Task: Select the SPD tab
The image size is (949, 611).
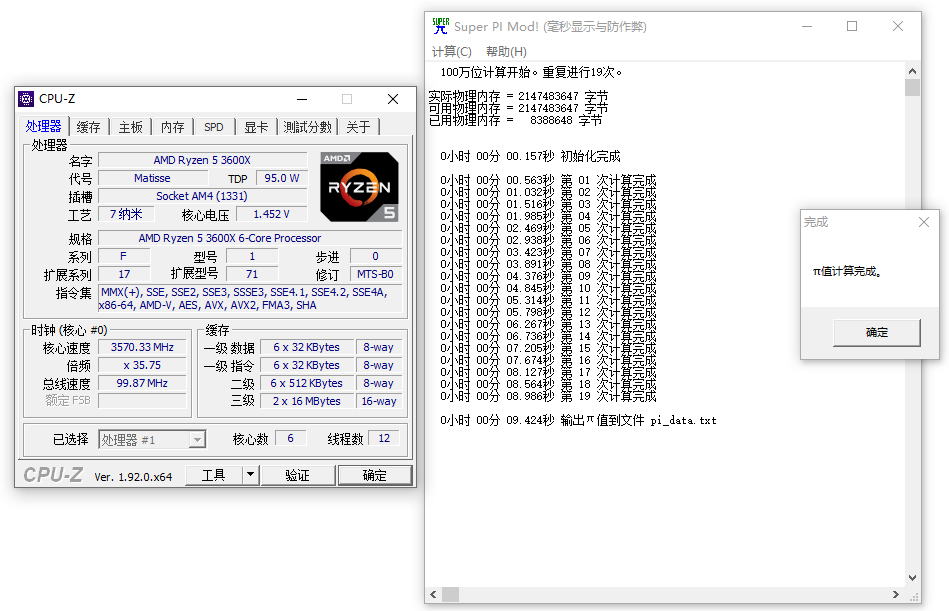Action: pyautogui.click(x=214, y=127)
